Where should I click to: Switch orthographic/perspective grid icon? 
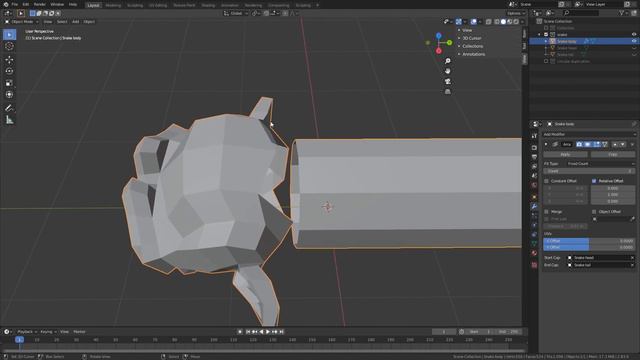(x=448, y=91)
